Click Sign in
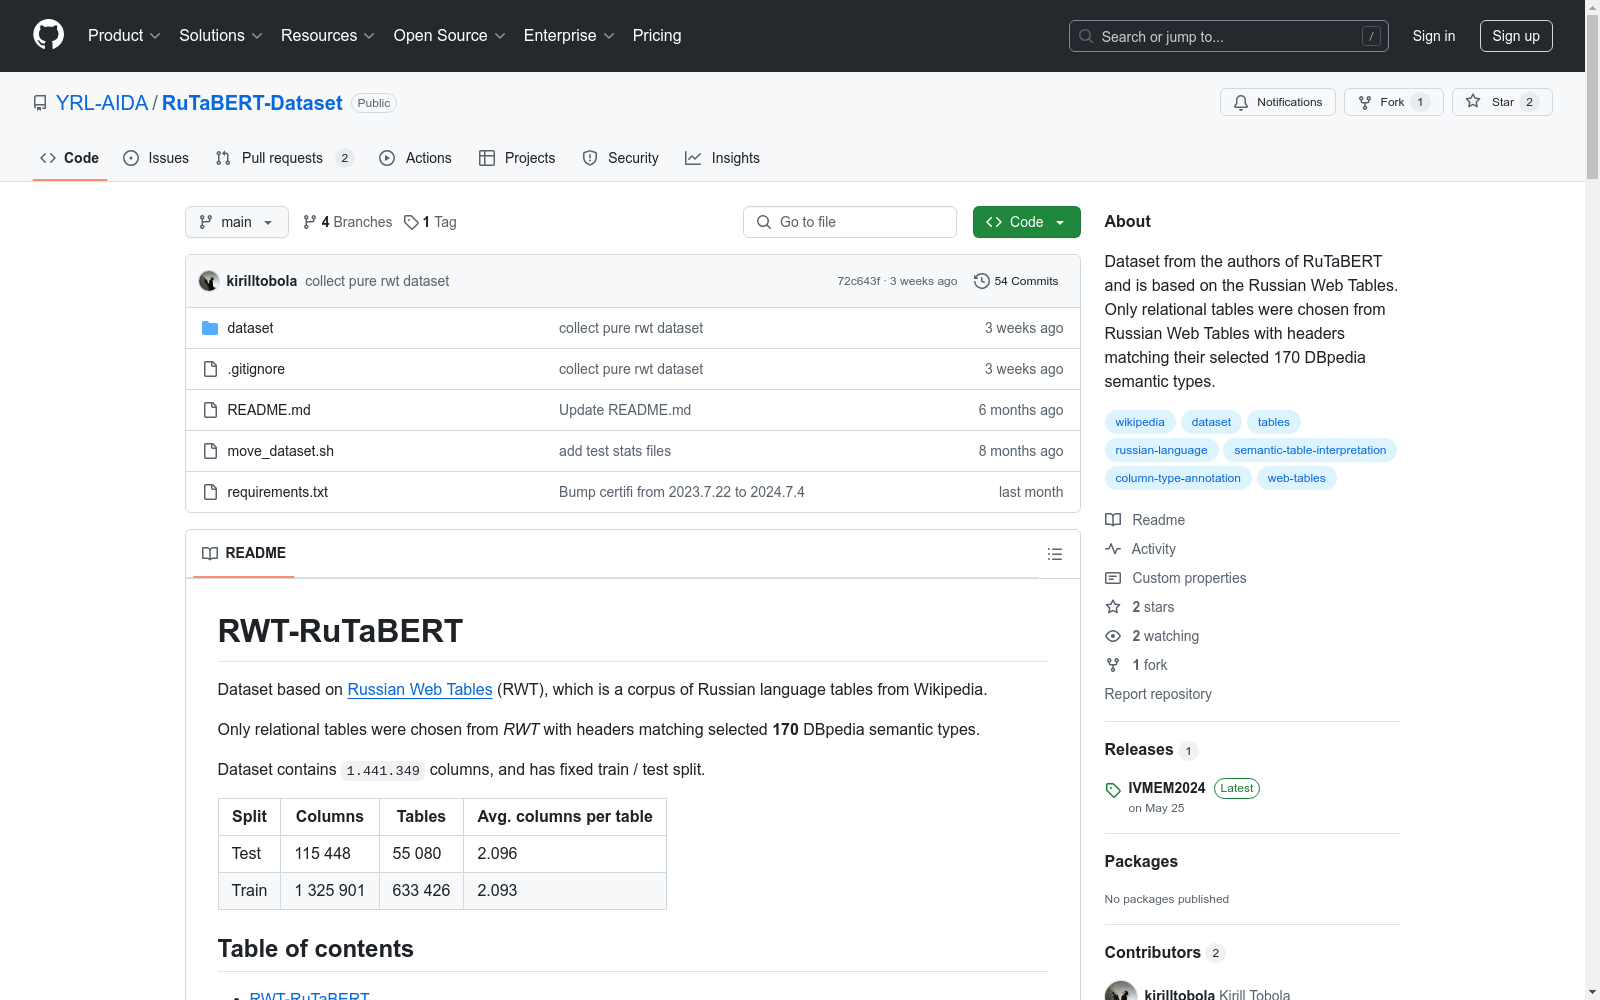 click(1434, 36)
